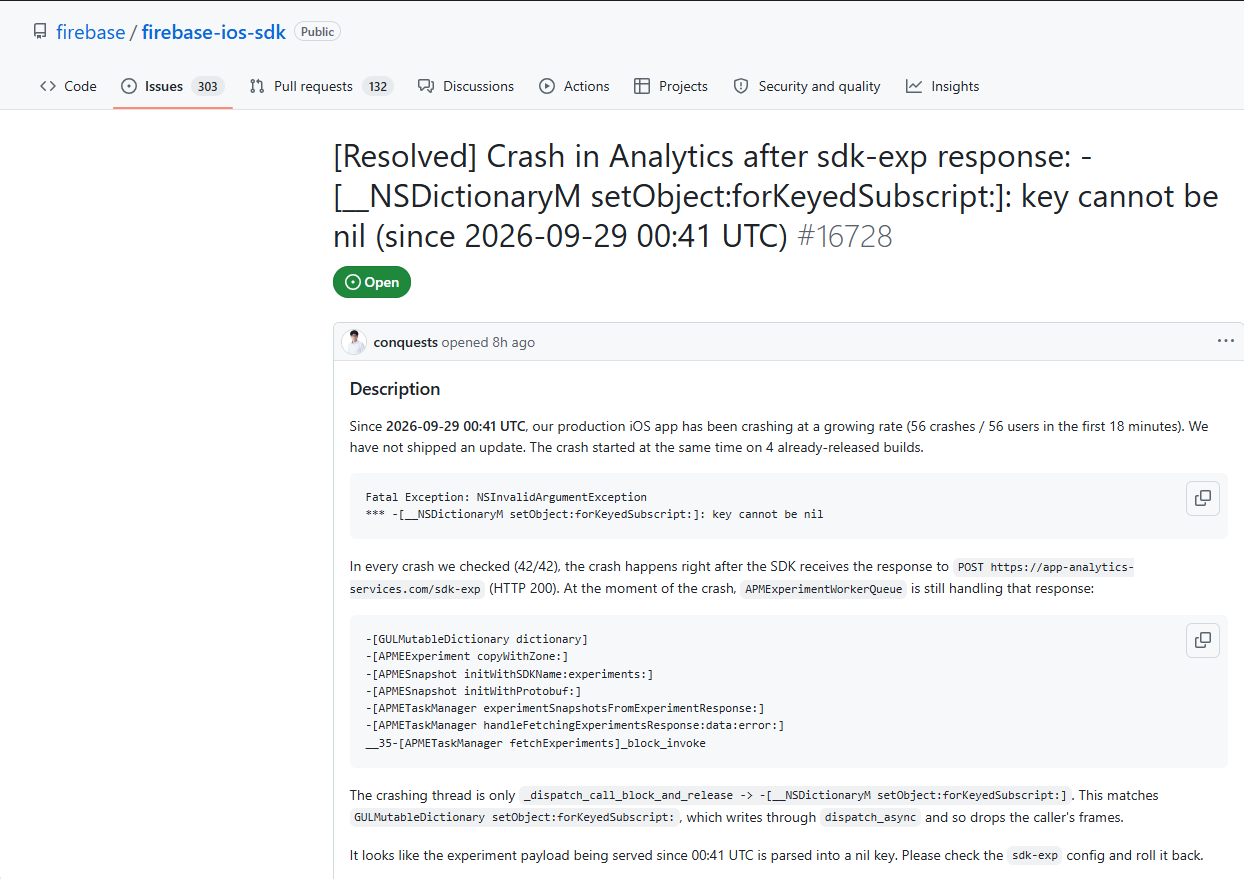Screen dimensions: 1244x879
Task: Open the comment options ellipsis menu
Action: pyautogui.click(x=1226, y=341)
